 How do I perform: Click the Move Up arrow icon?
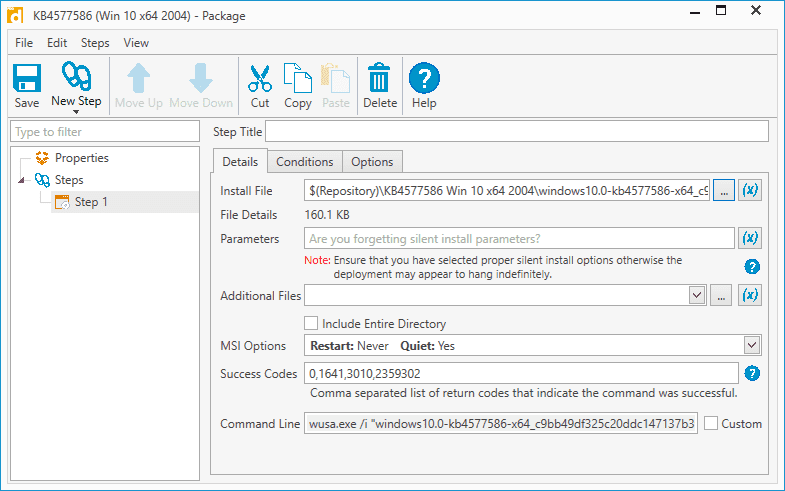(x=139, y=78)
